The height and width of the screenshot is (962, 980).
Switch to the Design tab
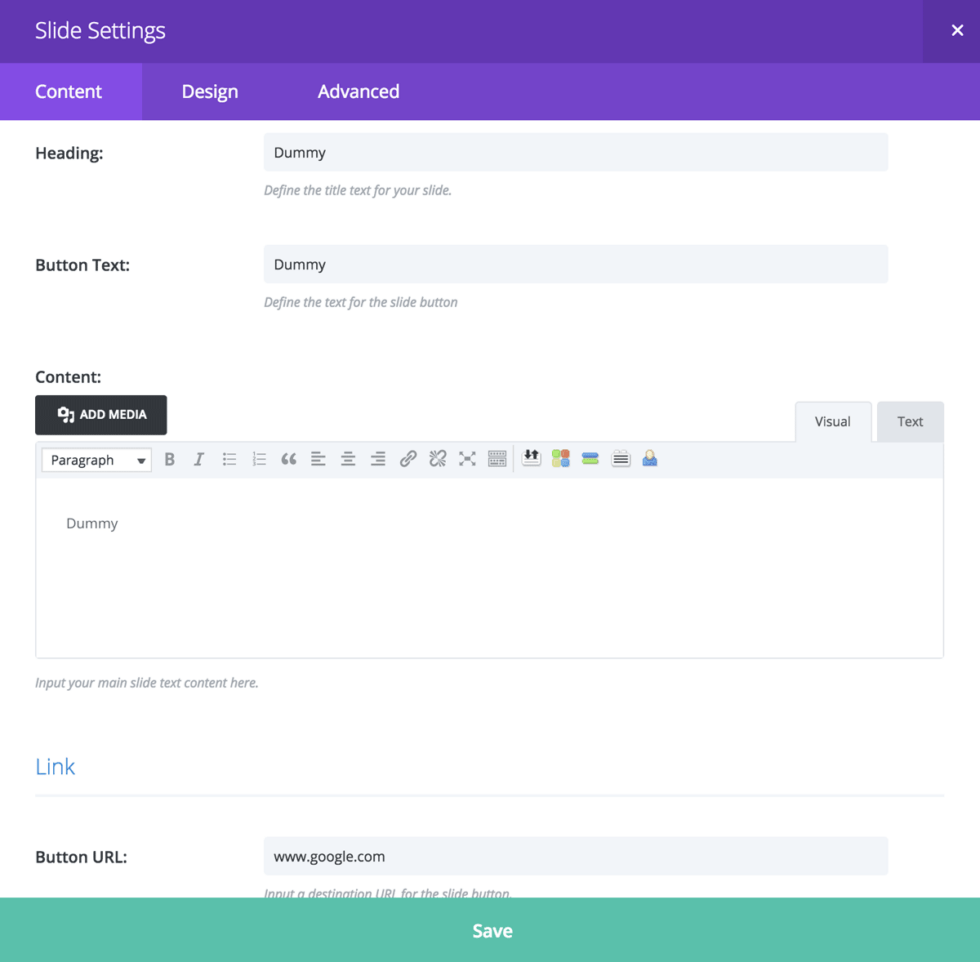(x=209, y=91)
